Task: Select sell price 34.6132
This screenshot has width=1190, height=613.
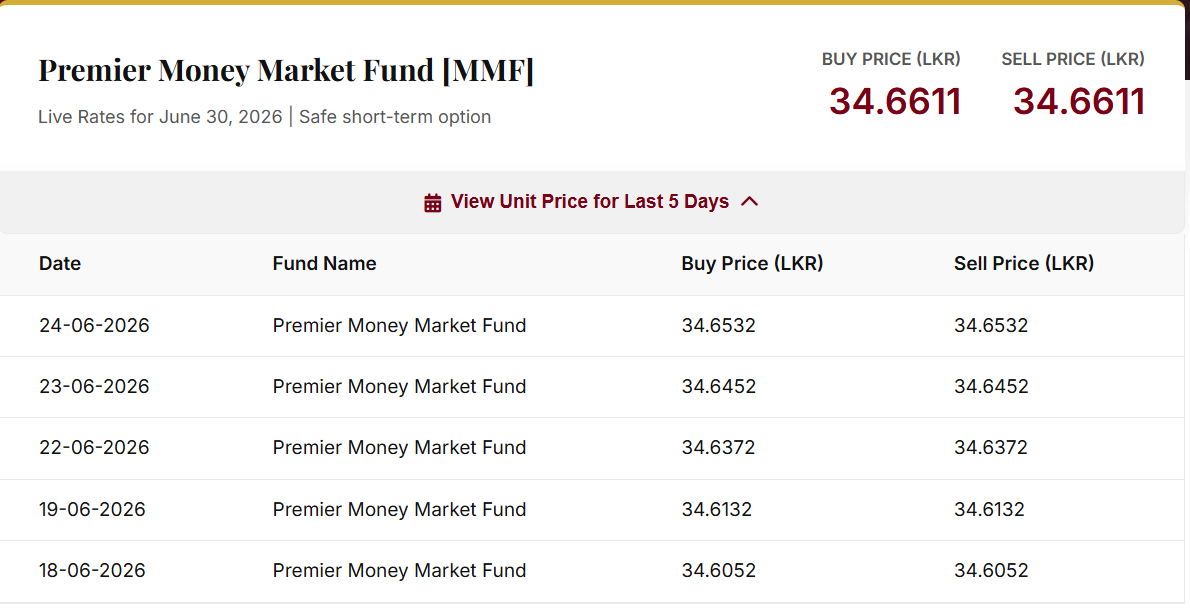Action: click(x=989, y=509)
